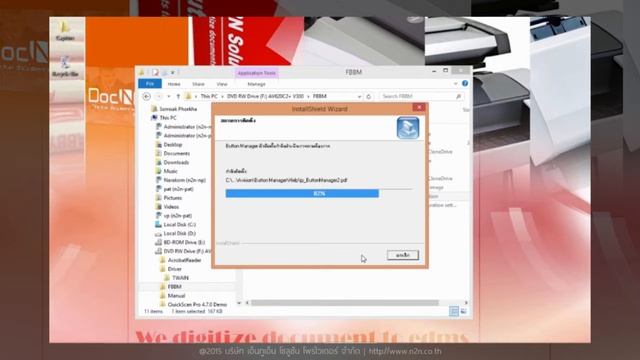Click the InstallShield installer logo icon

coord(408,128)
